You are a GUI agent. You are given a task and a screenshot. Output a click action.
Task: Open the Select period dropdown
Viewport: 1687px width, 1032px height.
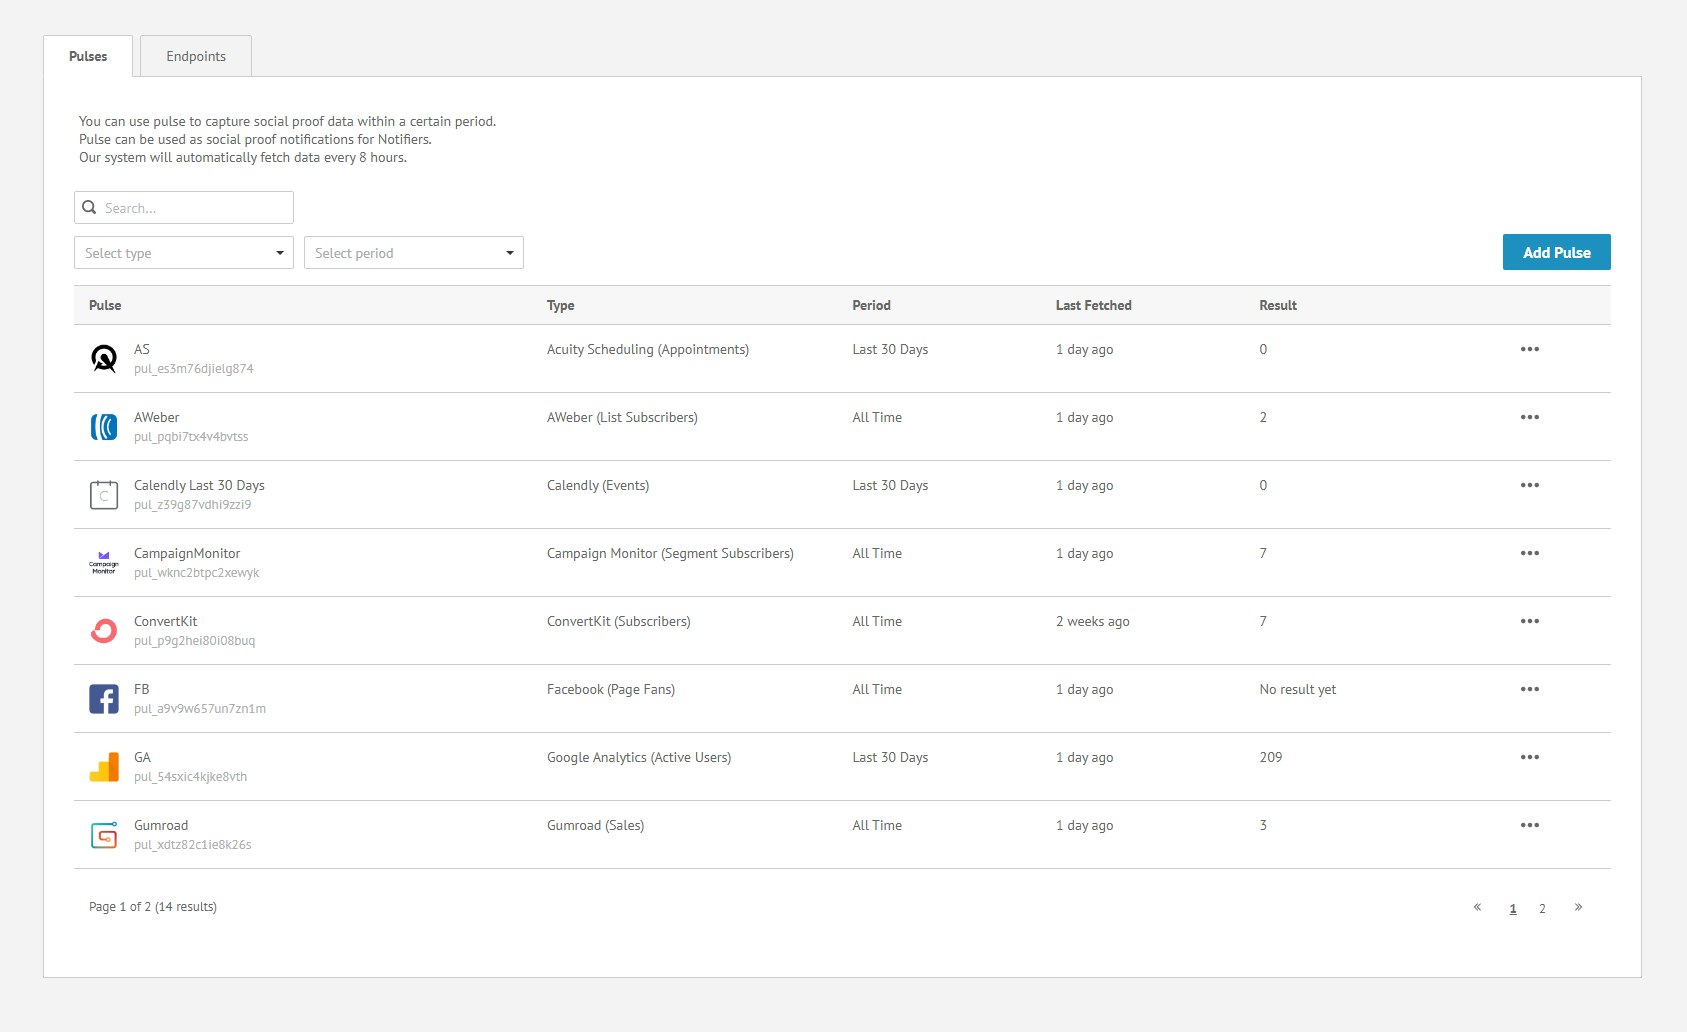pyautogui.click(x=414, y=253)
